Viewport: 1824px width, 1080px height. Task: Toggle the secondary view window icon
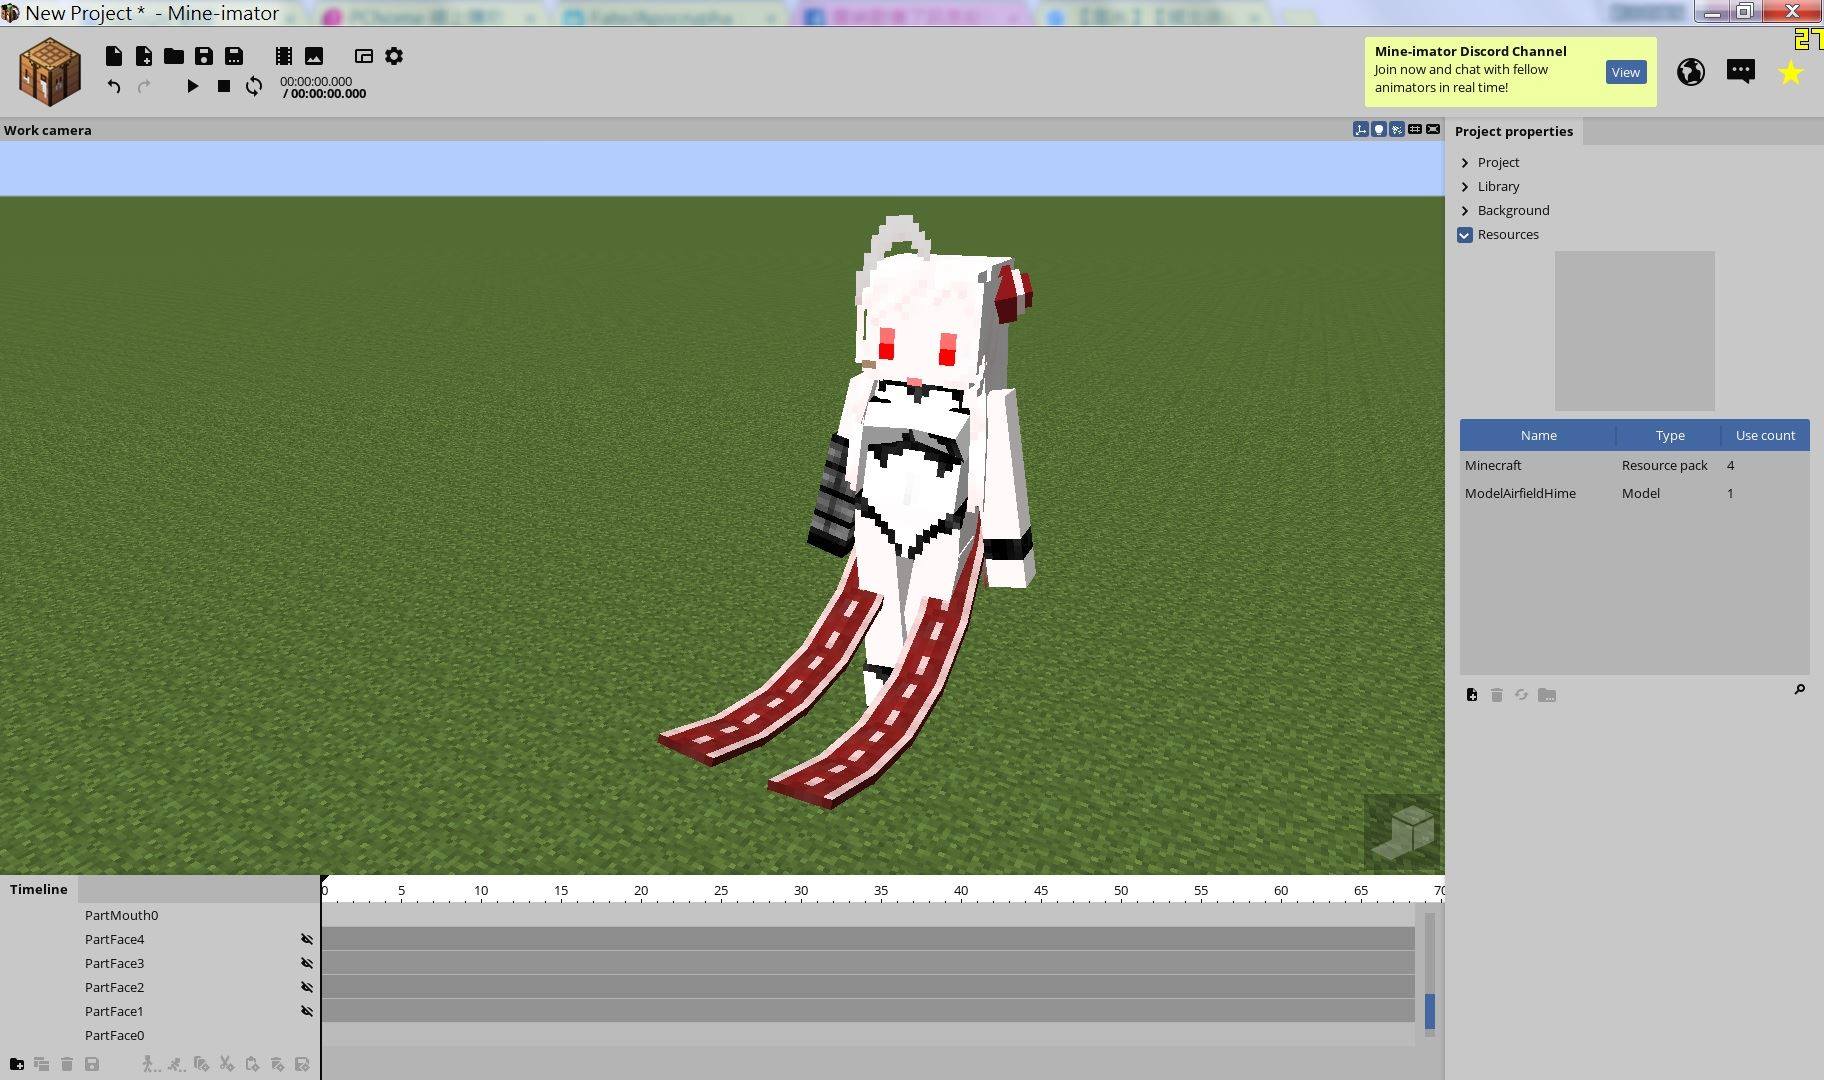pyautogui.click(x=364, y=56)
